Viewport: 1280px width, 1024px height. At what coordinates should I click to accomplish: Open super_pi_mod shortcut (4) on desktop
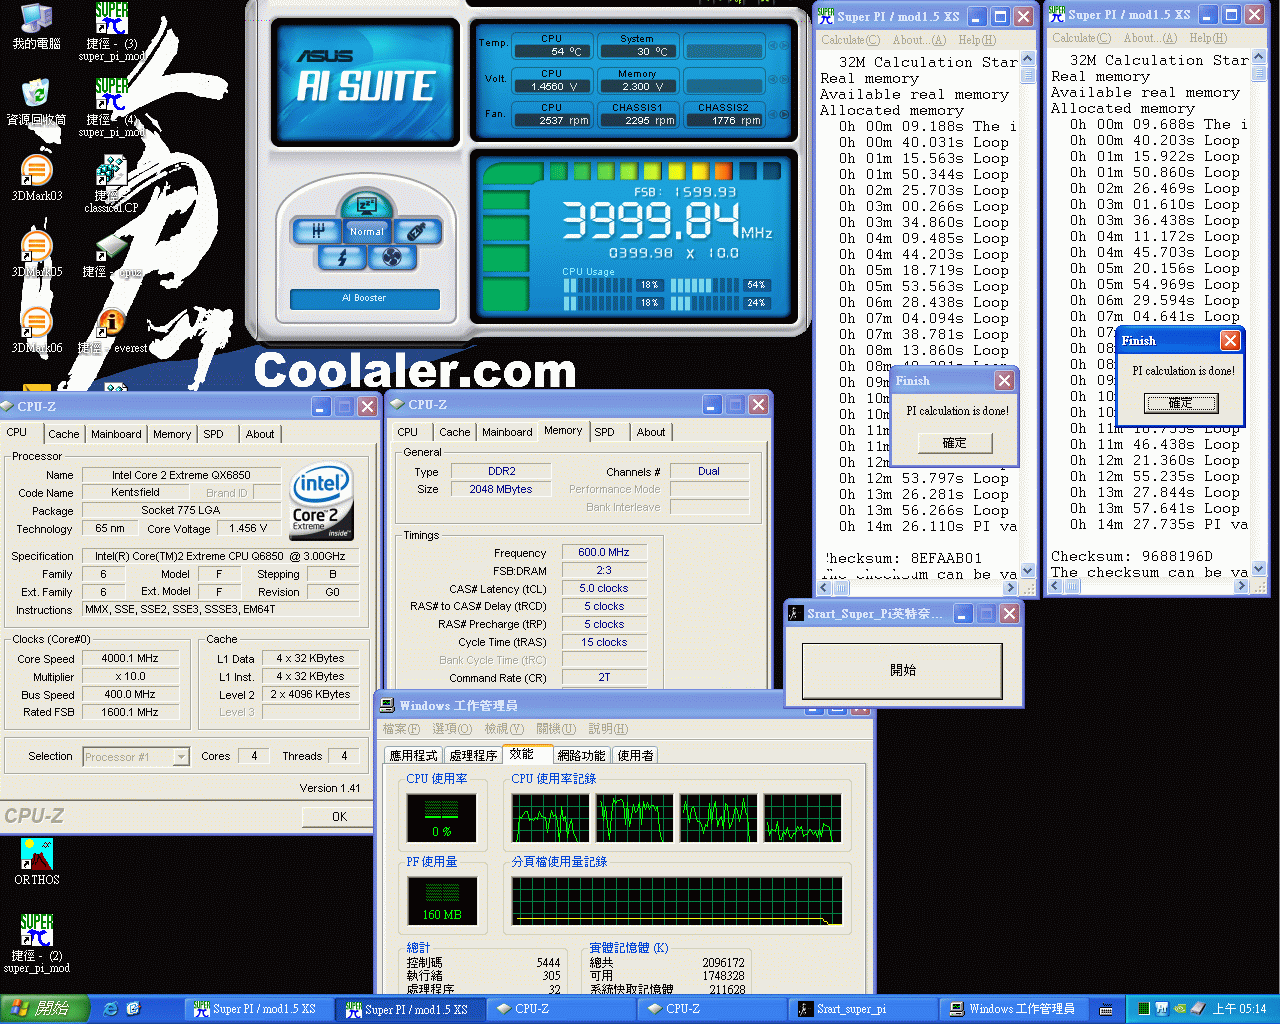[x=111, y=107]
